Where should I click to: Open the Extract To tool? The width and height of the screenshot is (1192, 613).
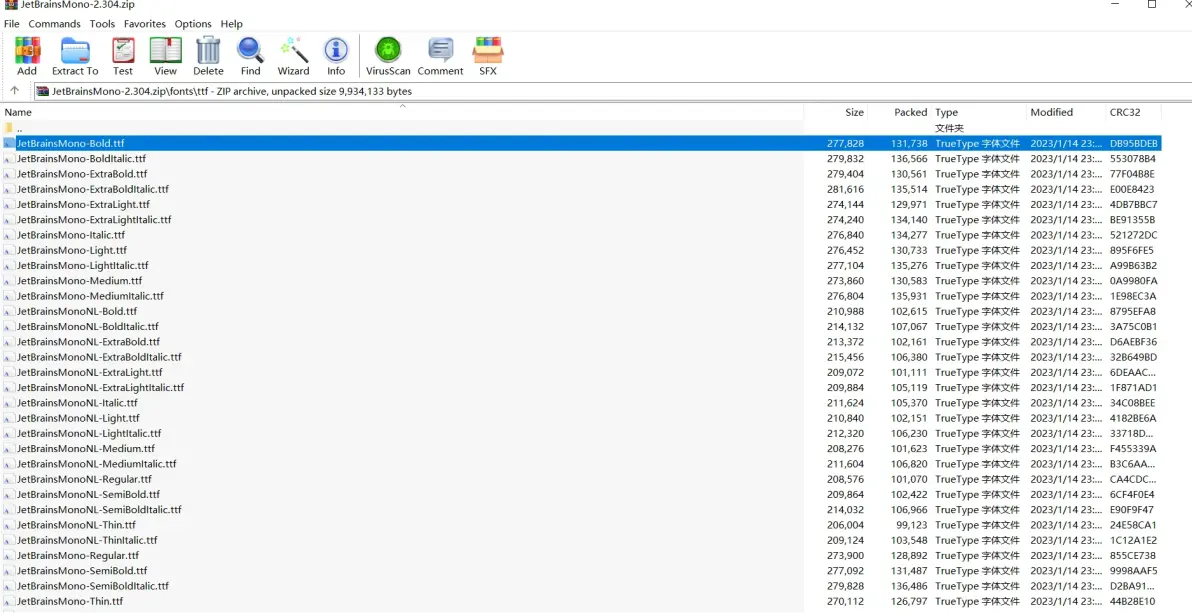coord(74,56)
